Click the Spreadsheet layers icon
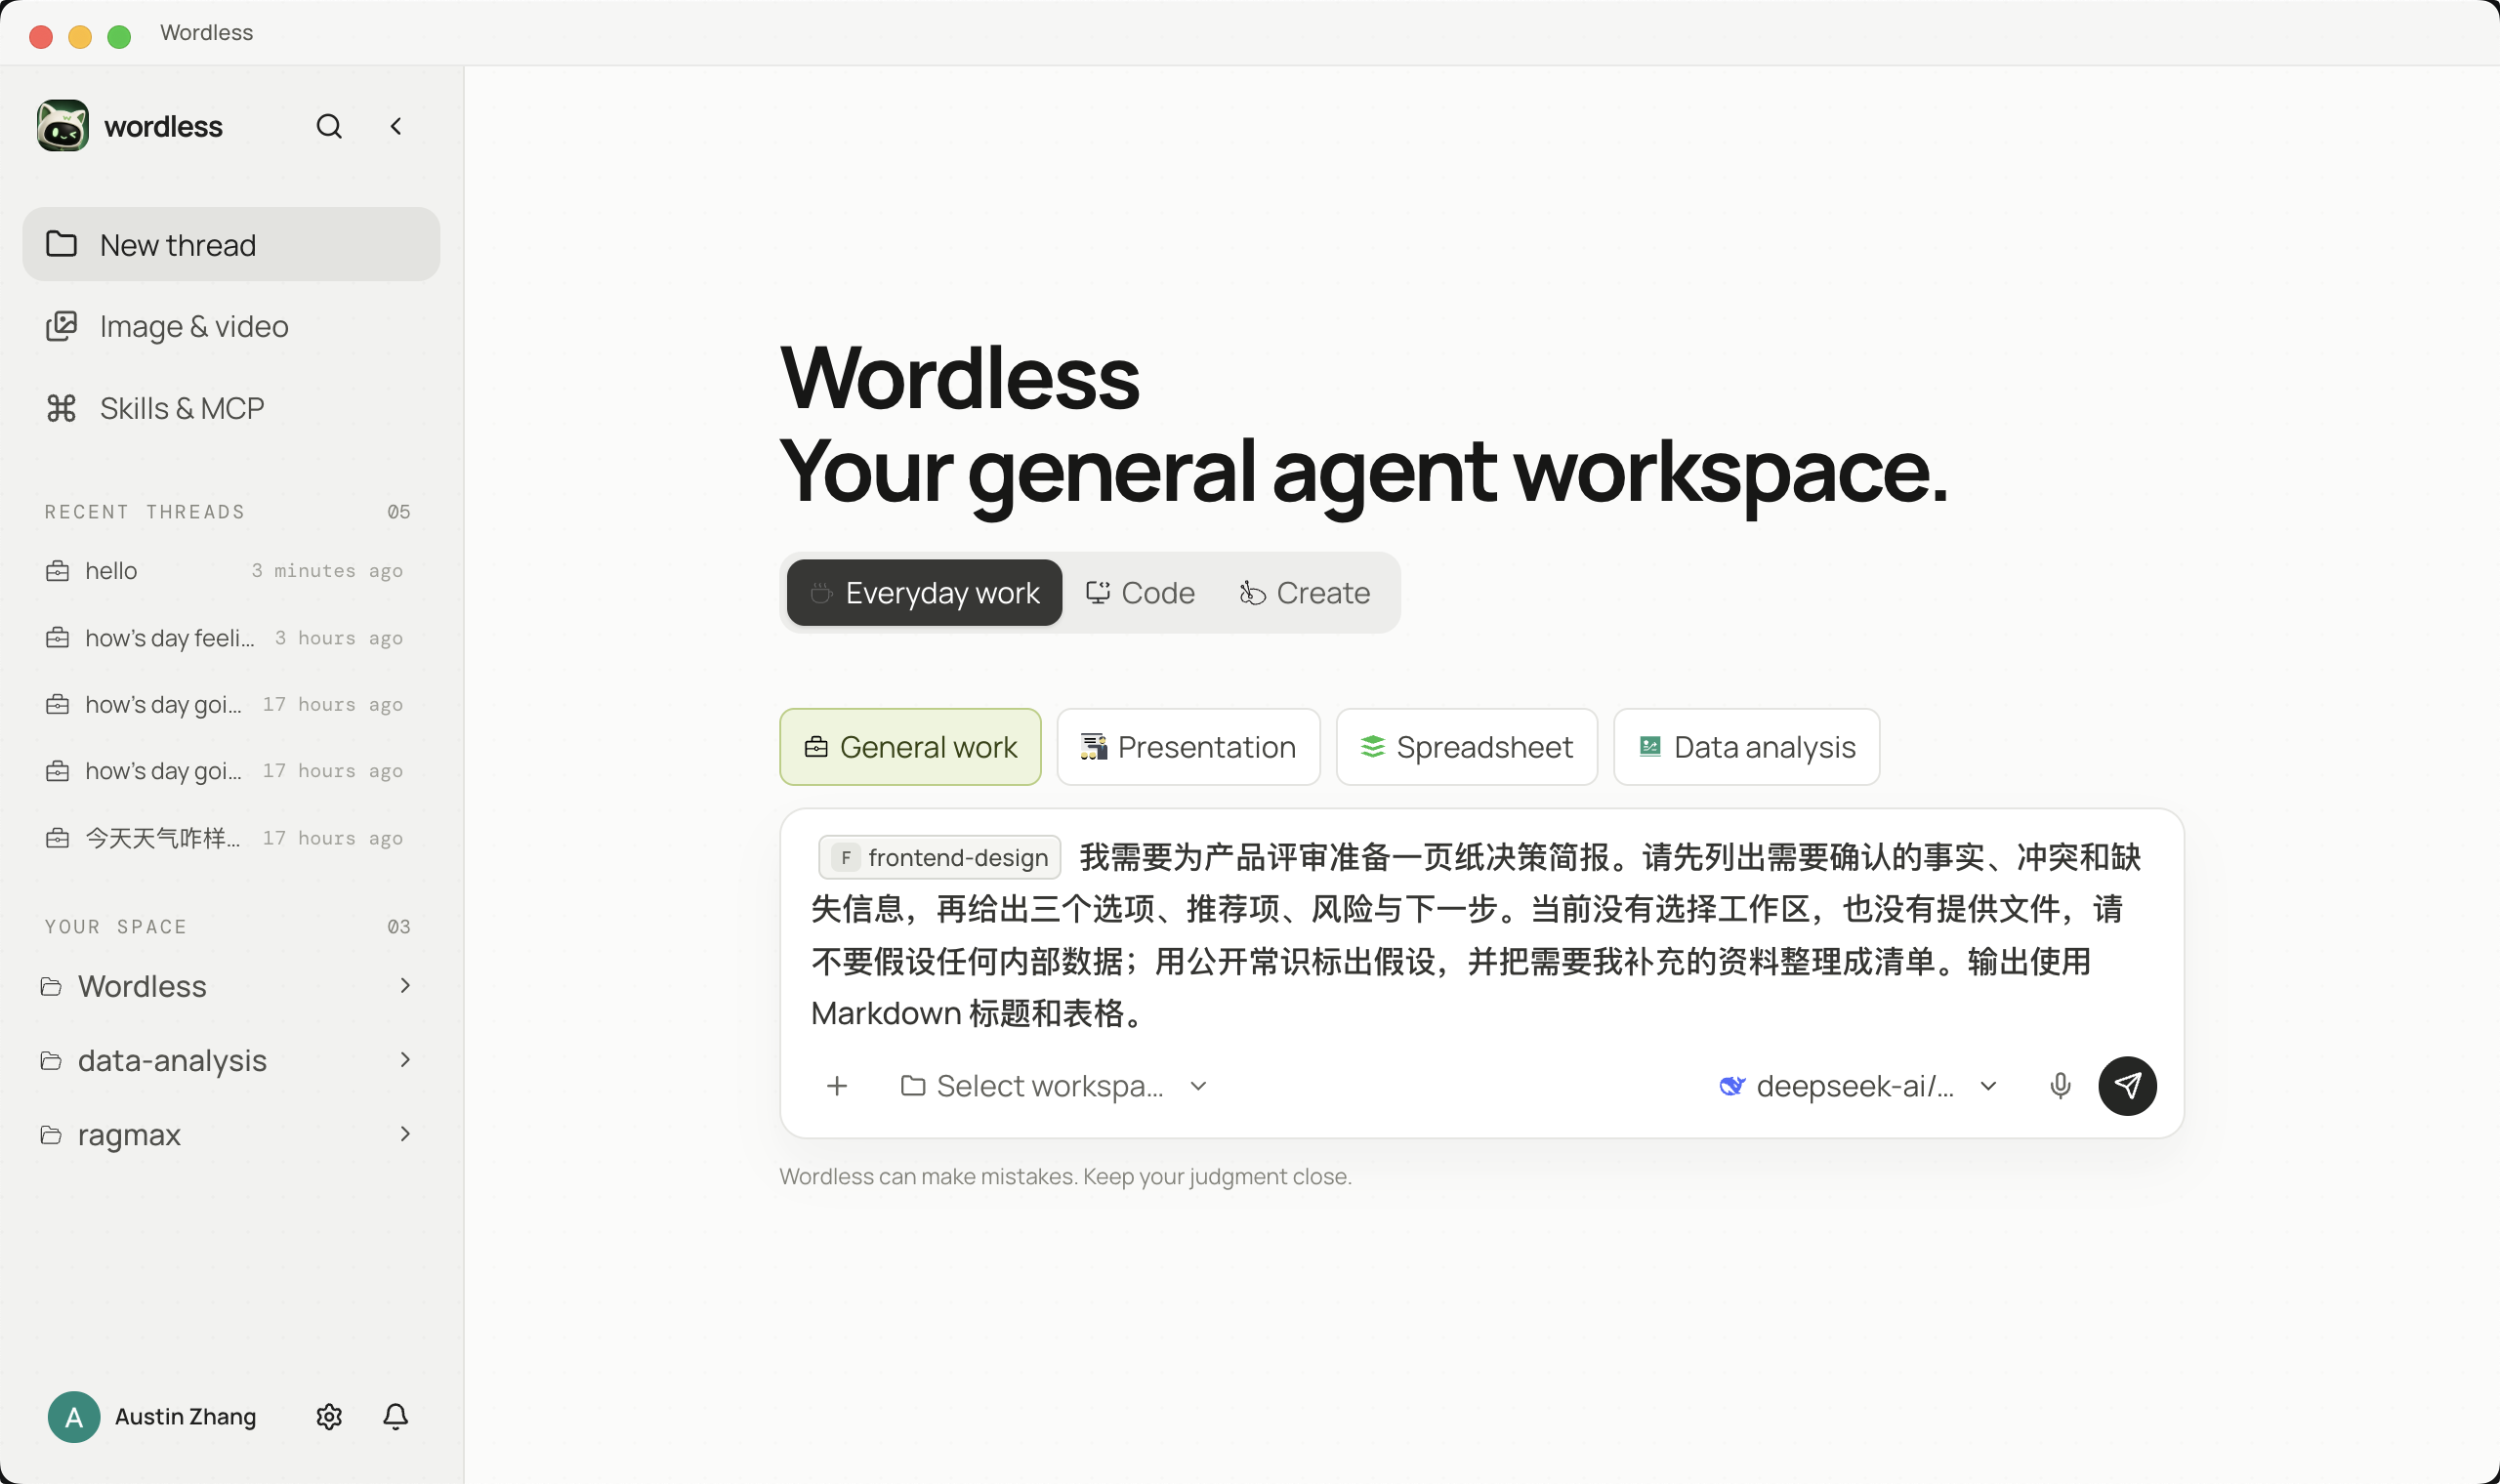Viewport: 2500px width, 1484px height. click(1372, 747)
